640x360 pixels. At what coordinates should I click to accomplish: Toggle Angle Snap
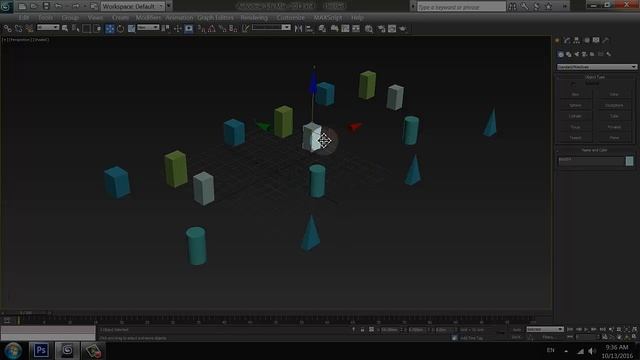(211, 29)
